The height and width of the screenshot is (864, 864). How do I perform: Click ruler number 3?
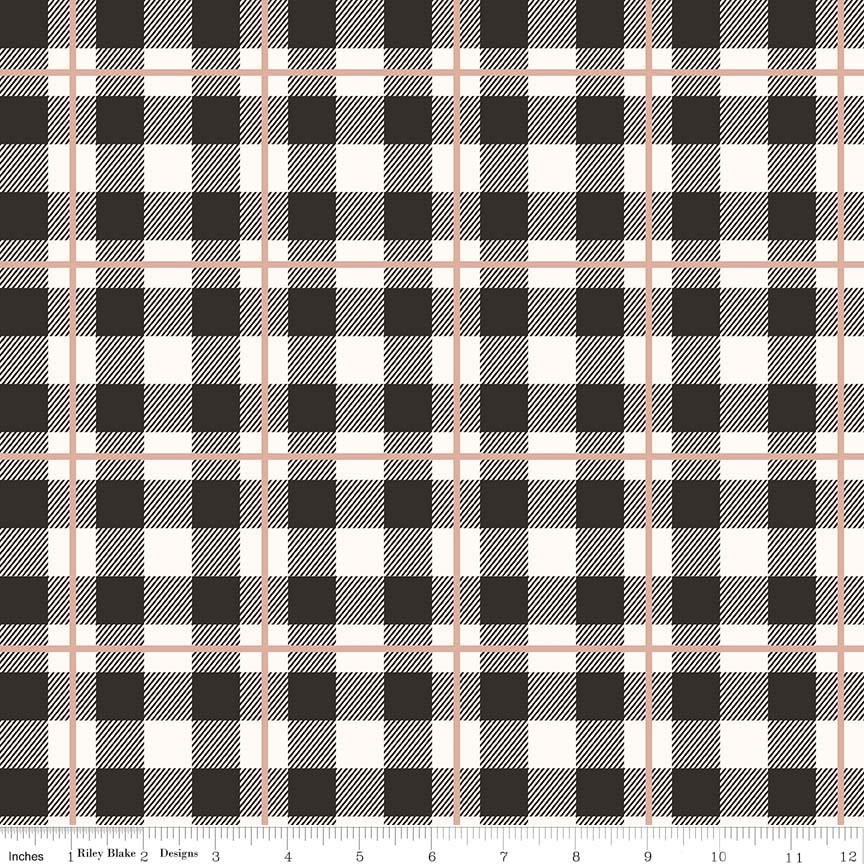pos(215,857)
